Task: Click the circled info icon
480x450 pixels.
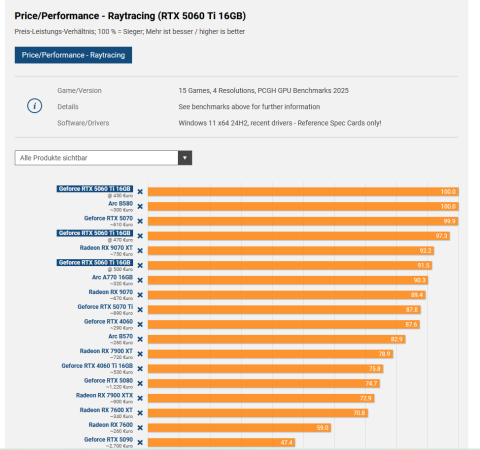Action: tap(34, 106)
